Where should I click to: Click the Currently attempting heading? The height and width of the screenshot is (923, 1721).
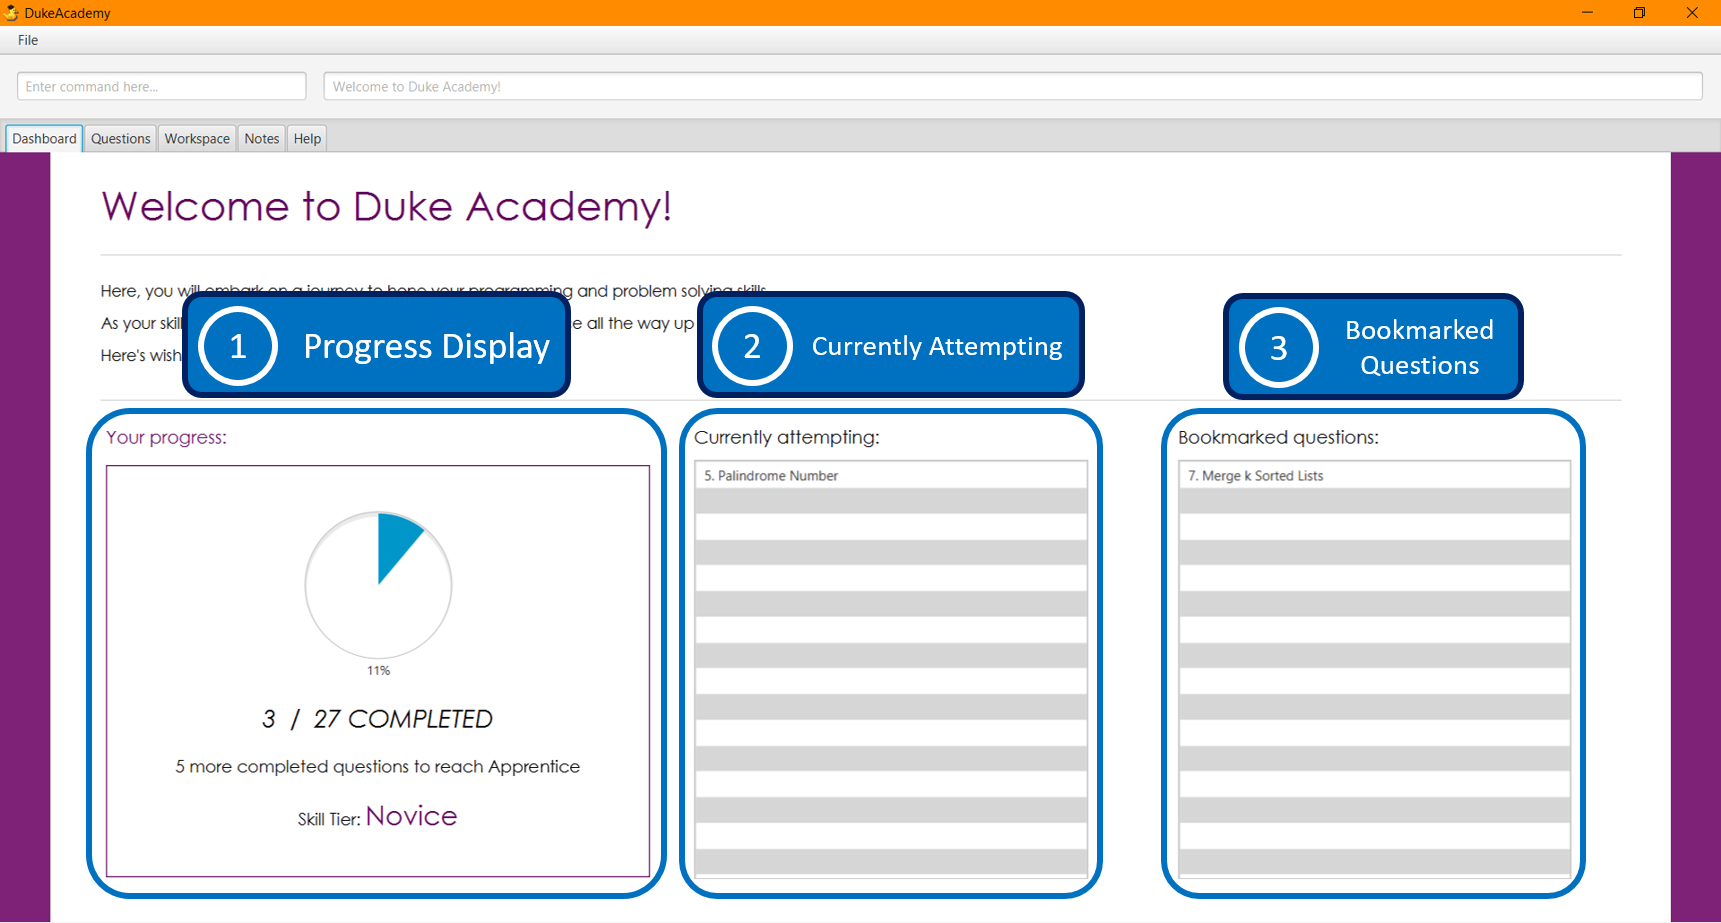[x=787, y=438]
